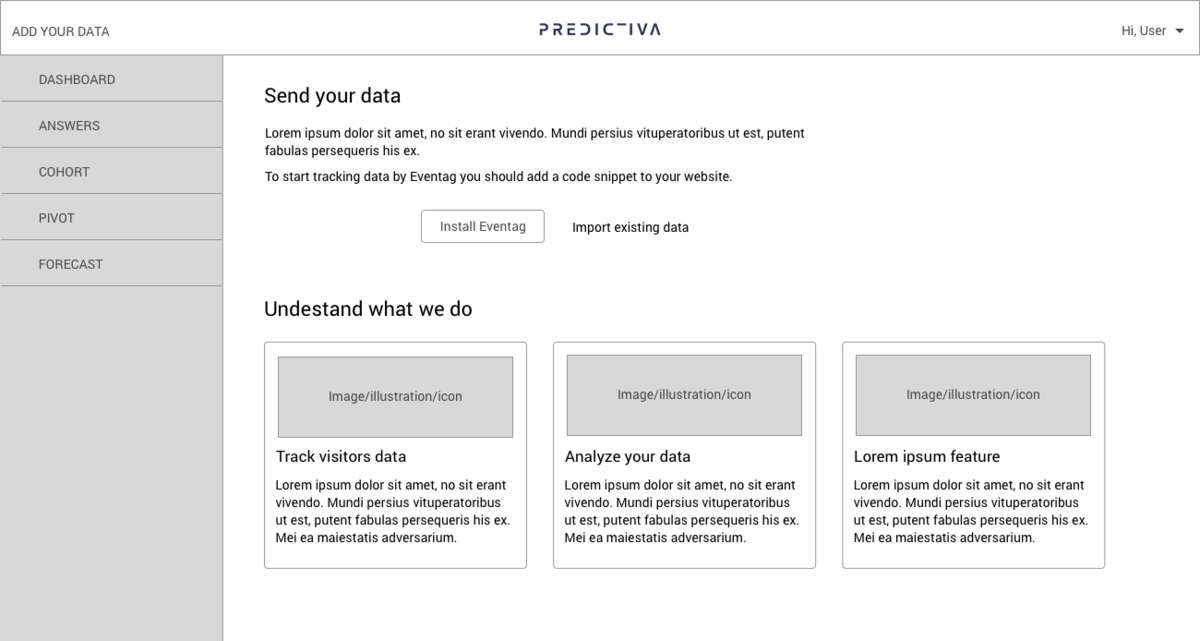Click the Track visitors data card title
The image size is (1200, 641).
pyautogui.click(x=341, y=456)
